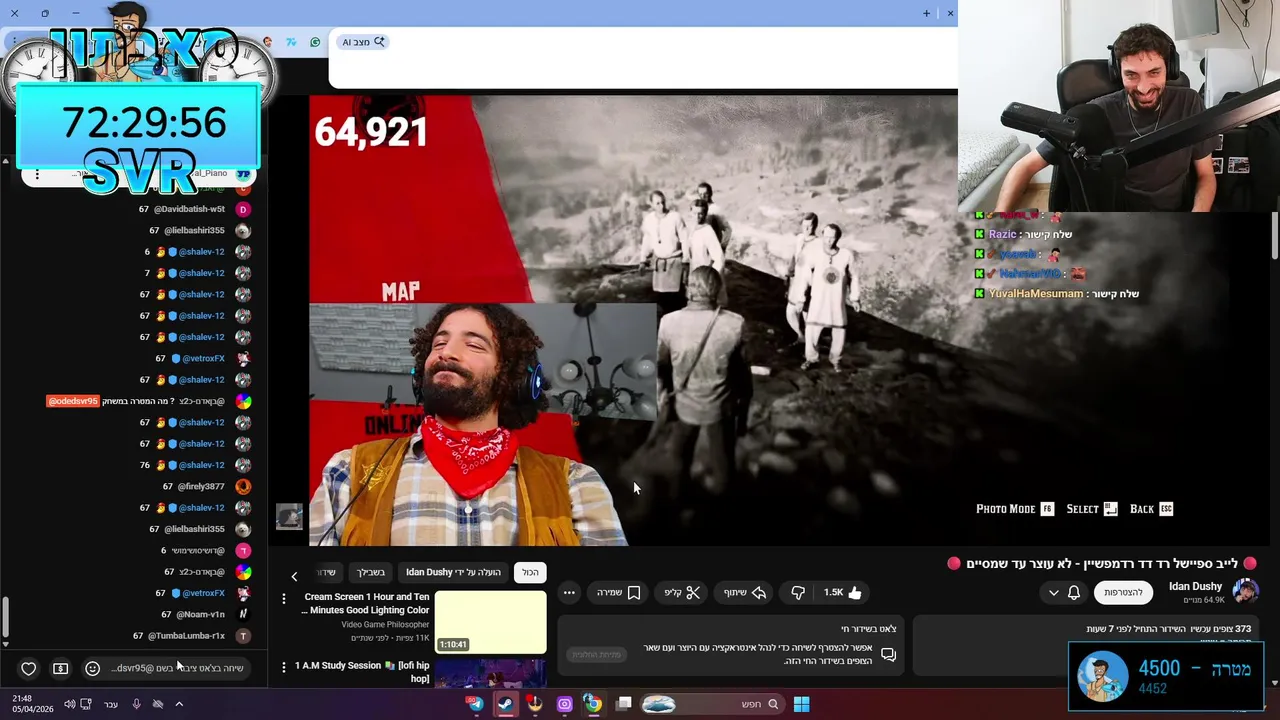
Task: Open Steam from the taskbar
Action: (505, 704)
